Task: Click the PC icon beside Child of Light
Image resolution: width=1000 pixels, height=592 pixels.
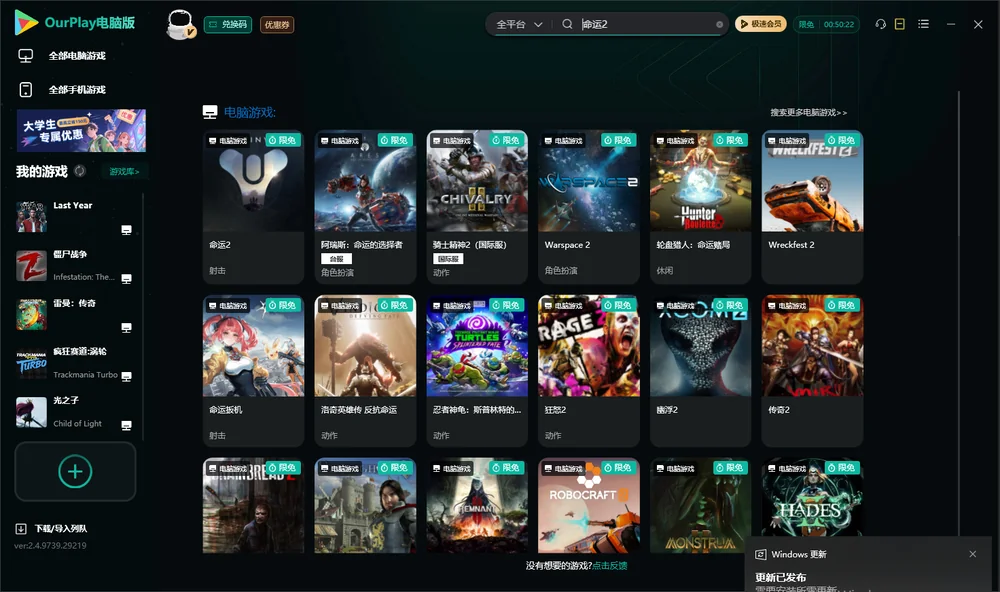Action: tap(126, 426)
